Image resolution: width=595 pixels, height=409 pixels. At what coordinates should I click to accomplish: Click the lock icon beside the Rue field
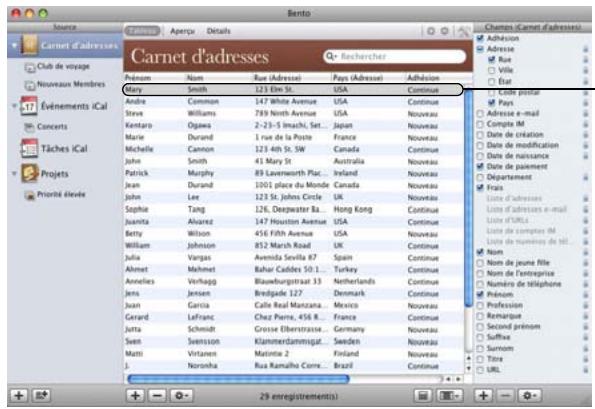click(586, 60)
